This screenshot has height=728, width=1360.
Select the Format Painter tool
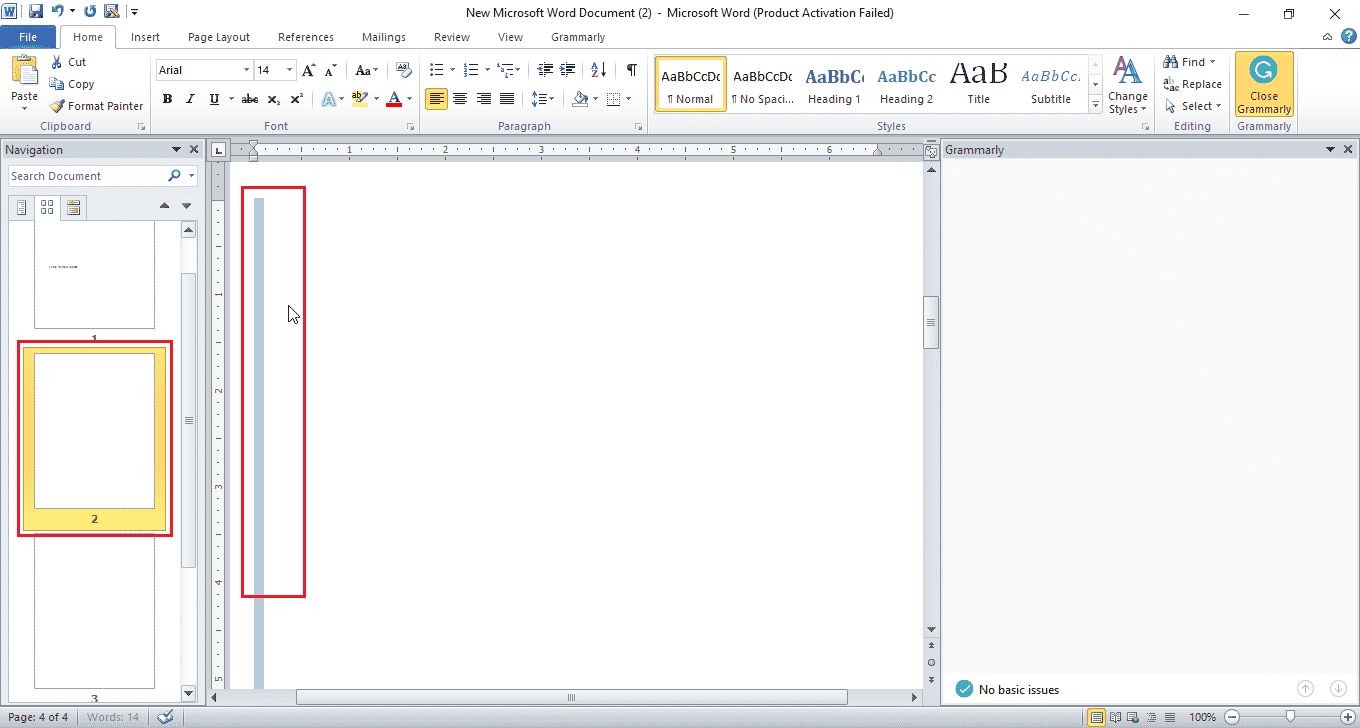pyautogui.click(x=97, y=106)
